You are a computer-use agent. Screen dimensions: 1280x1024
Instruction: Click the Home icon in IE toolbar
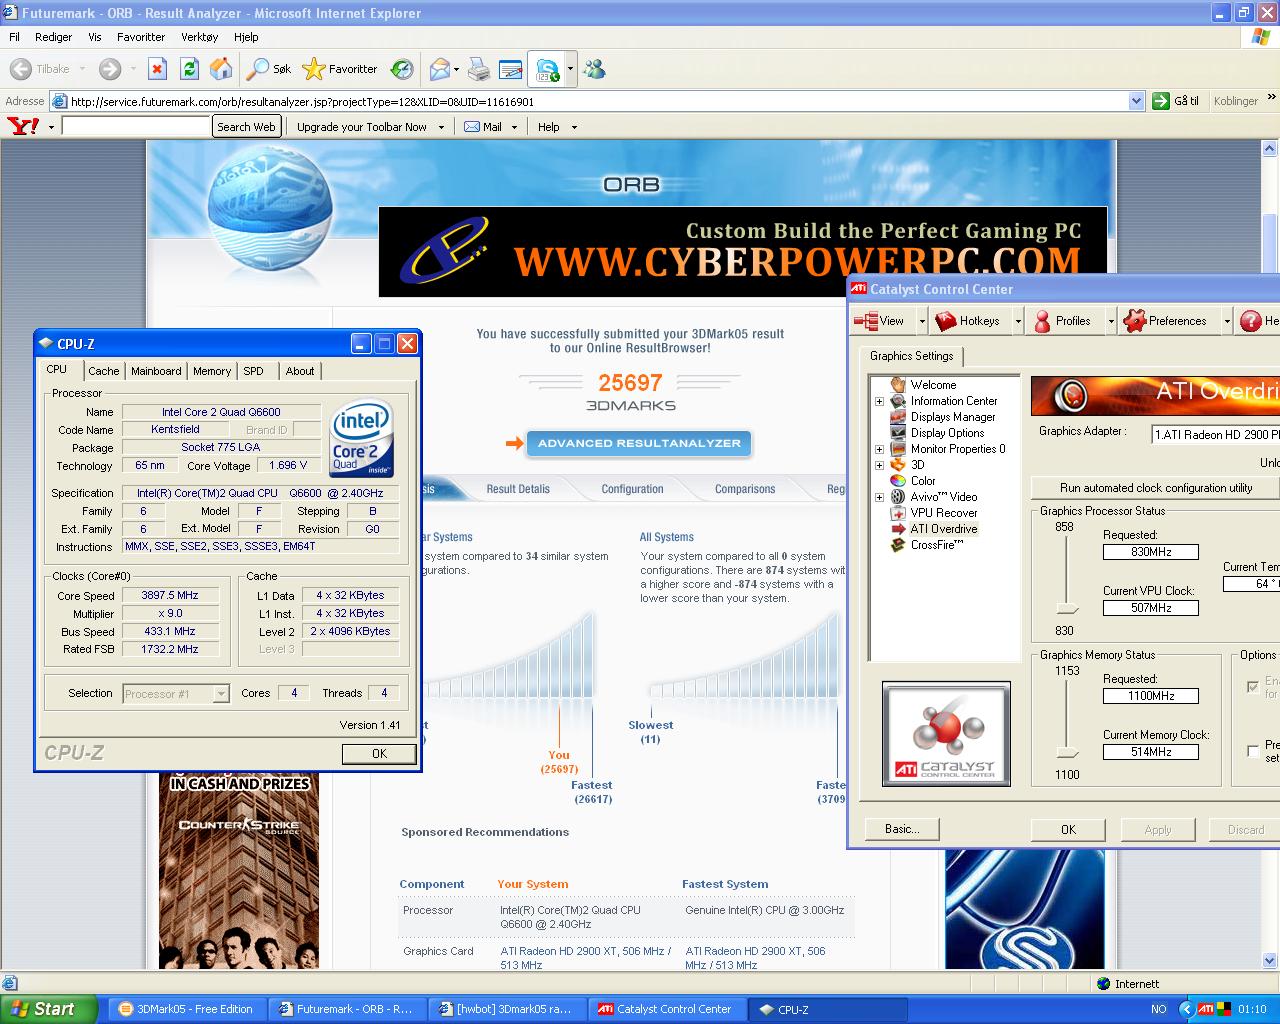click(221, 69)
